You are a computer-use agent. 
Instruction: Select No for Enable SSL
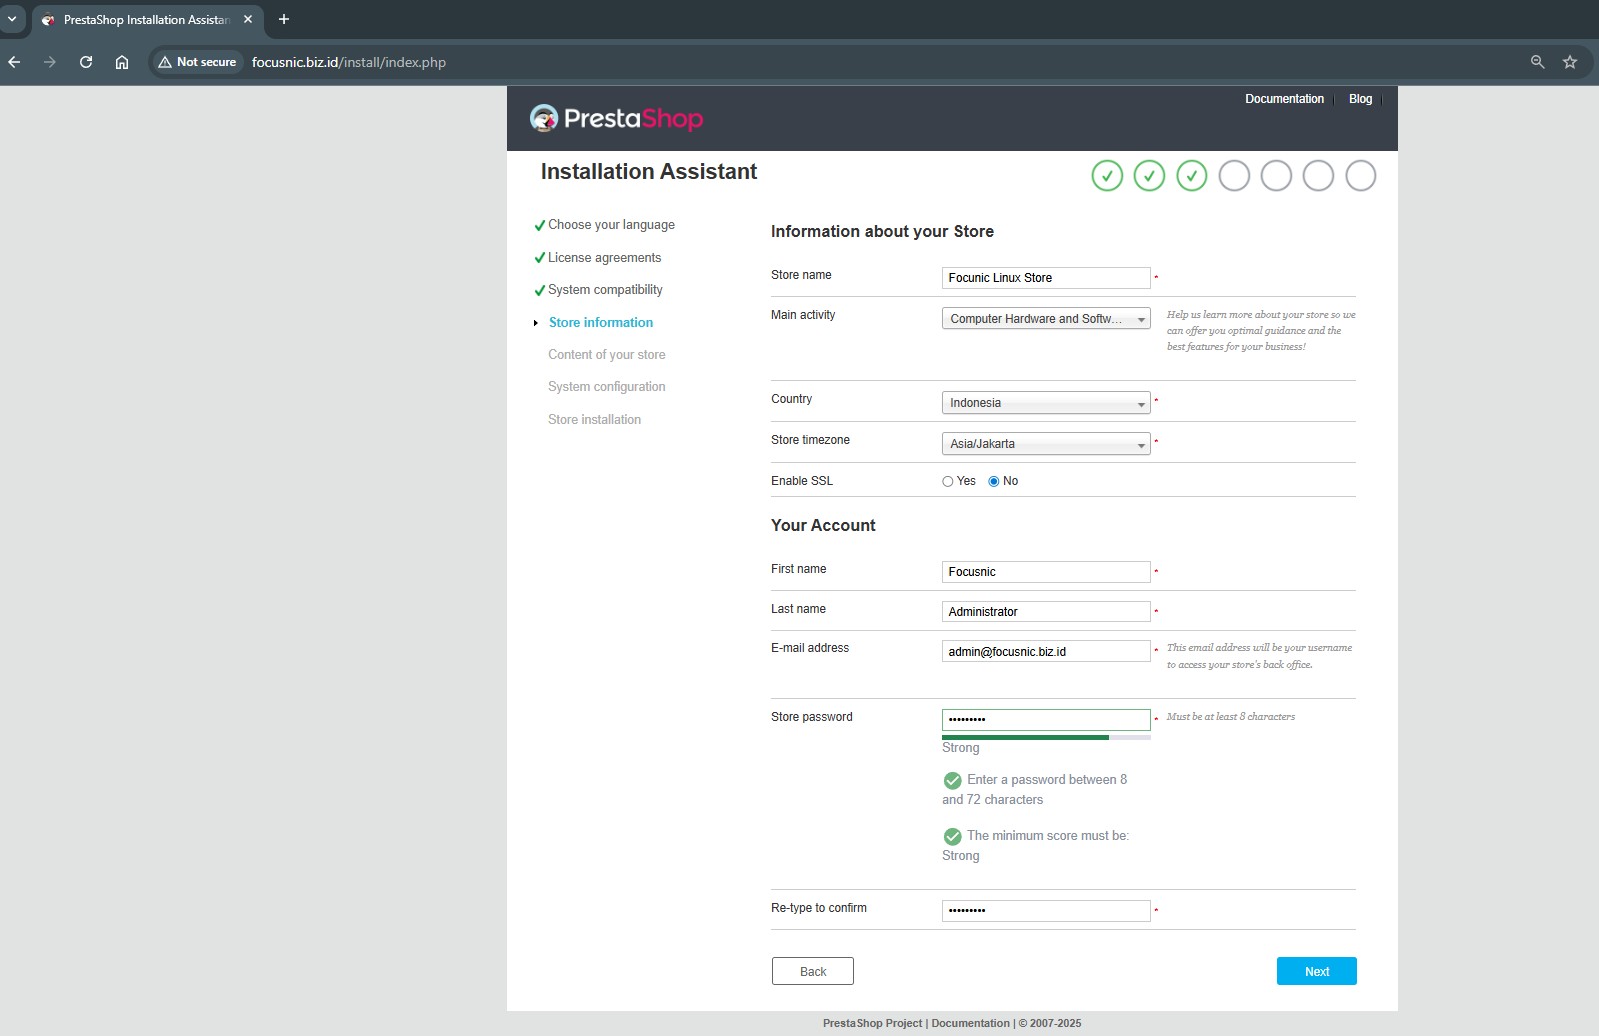click(x=994, y=482)
